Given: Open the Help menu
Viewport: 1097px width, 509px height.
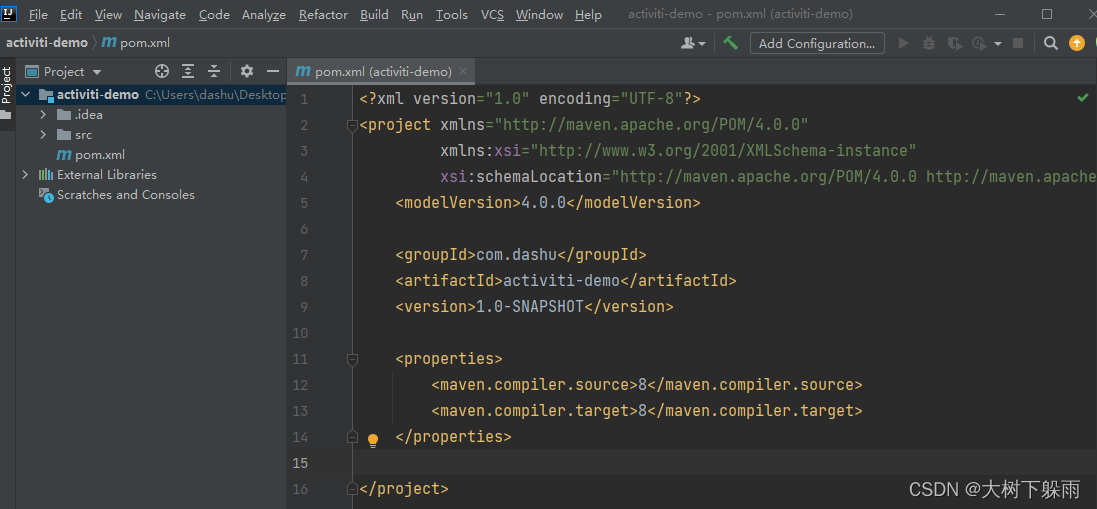Looking at the screenshot, I should [x=588, y=15].
